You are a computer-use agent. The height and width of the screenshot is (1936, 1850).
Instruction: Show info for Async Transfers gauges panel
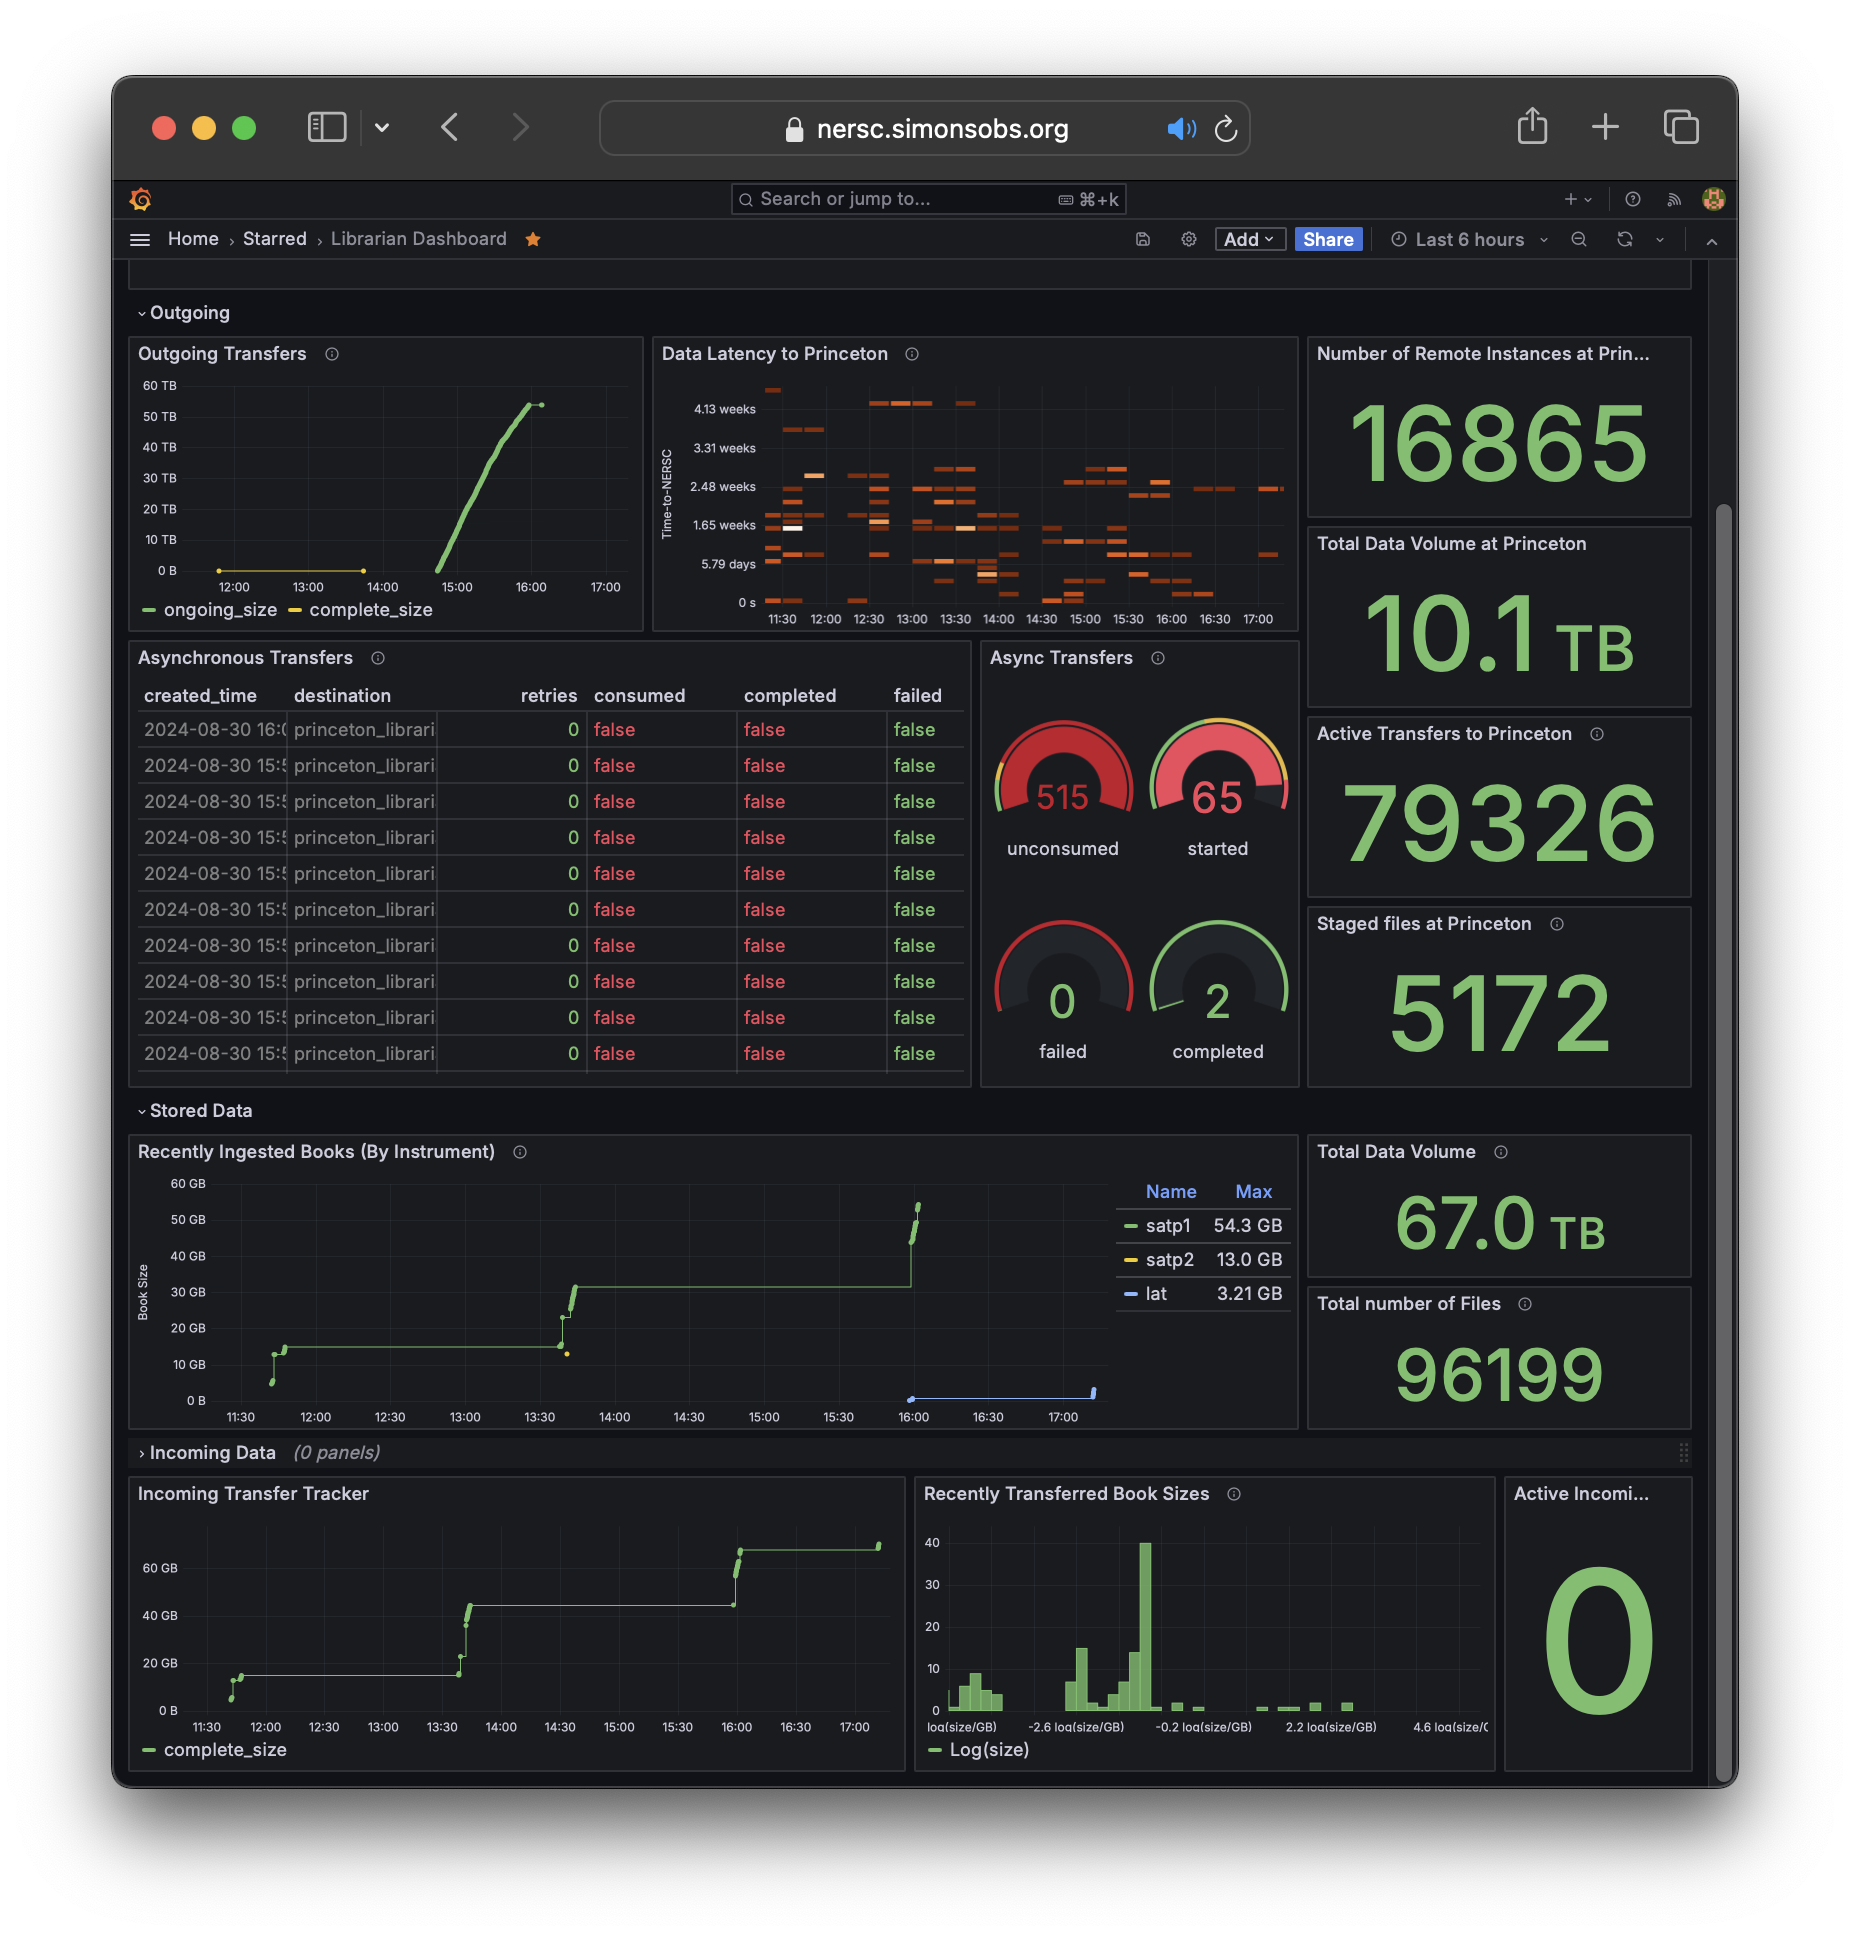tap(1158, 658)
